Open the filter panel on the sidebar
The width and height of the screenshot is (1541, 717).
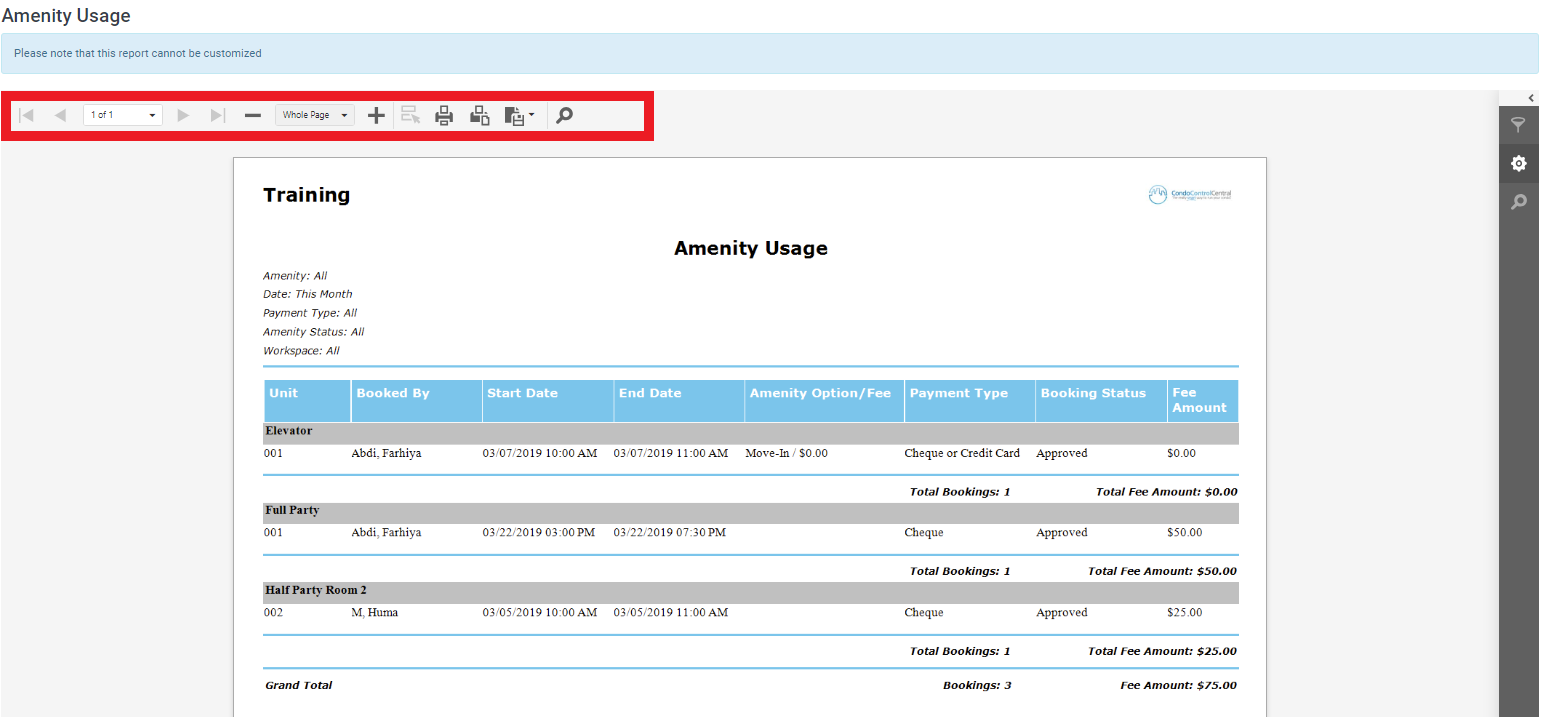[x=1519, y=124]
